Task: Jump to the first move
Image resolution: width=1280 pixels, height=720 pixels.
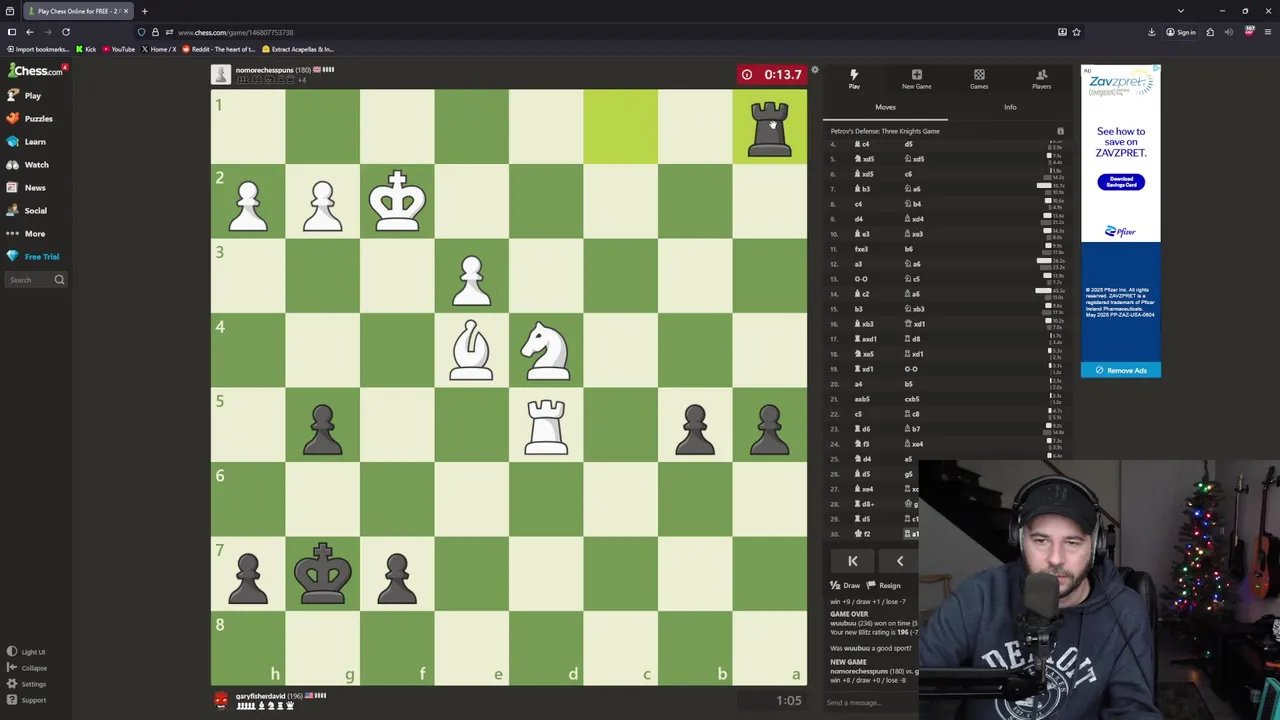Action: tap(853, 561)
